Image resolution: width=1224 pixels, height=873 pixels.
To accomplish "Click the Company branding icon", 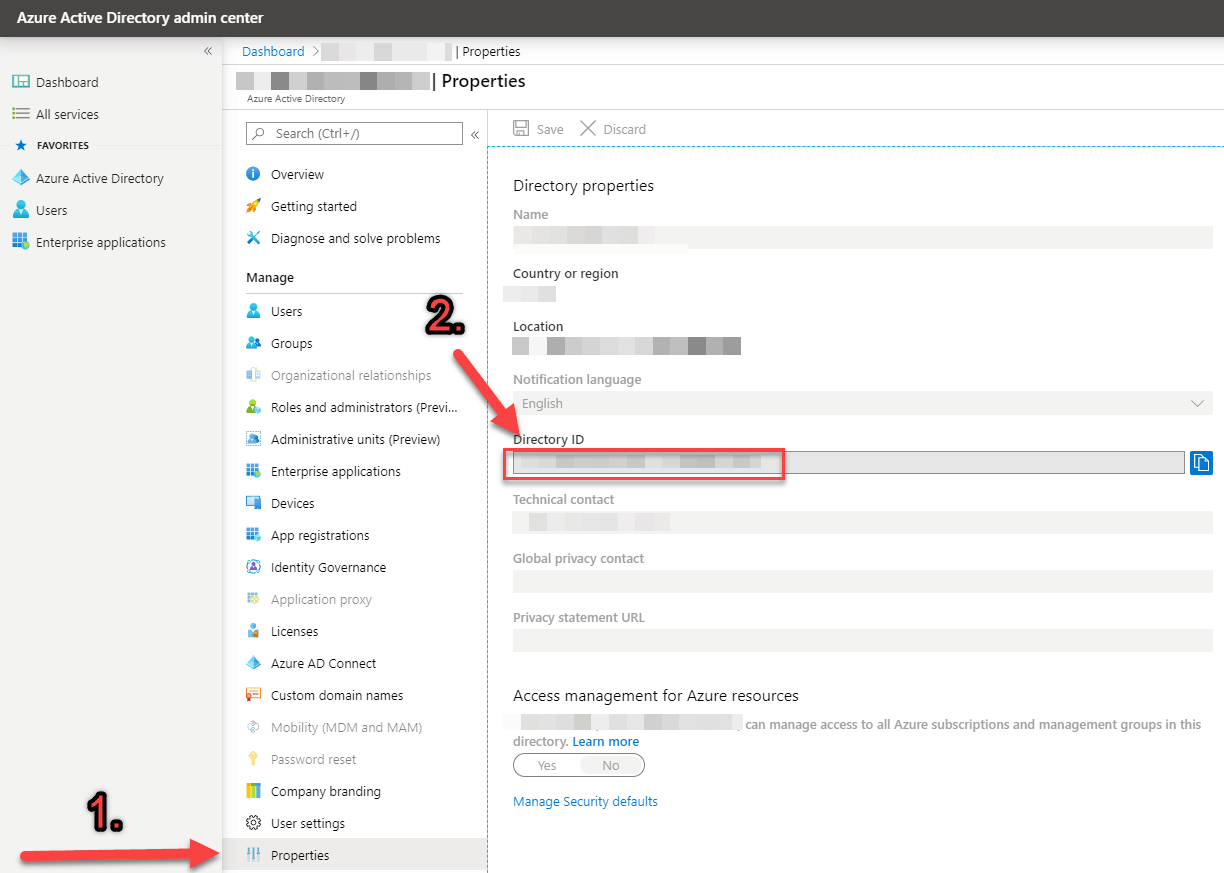I will click(254, 791).
